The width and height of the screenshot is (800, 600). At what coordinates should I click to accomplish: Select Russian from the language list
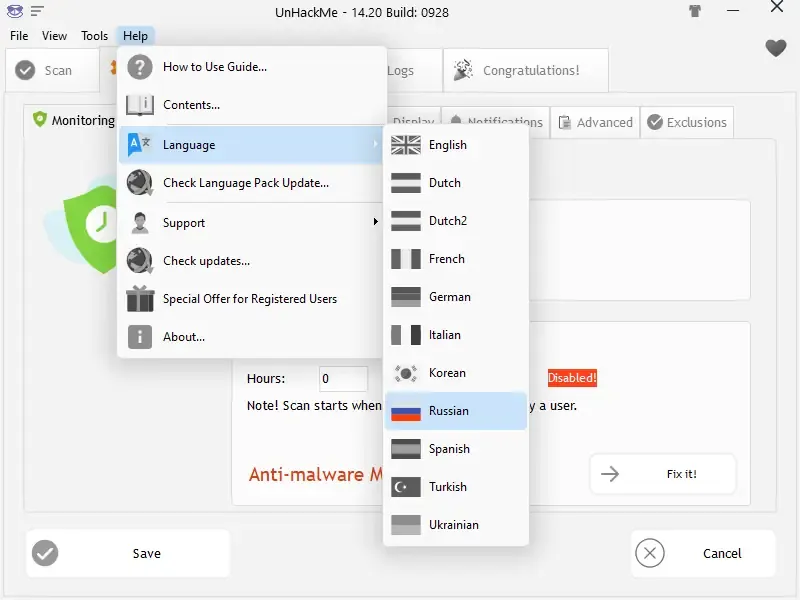tap(450, 411)
